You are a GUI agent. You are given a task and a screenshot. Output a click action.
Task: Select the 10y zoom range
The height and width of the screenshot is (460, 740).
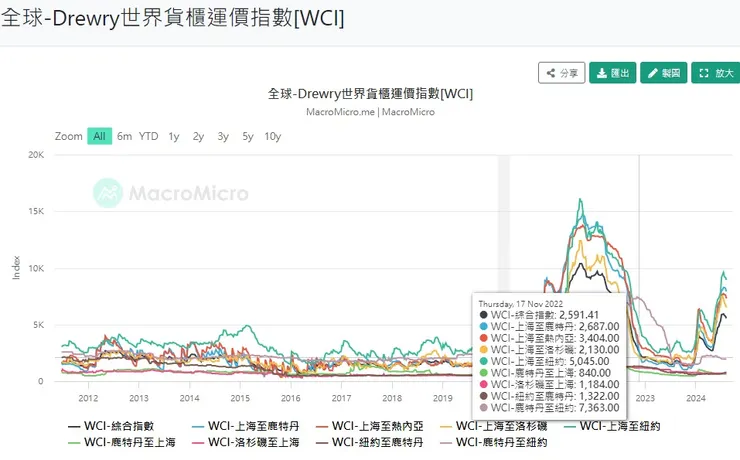pyautogui.click(x=272, y=136)
